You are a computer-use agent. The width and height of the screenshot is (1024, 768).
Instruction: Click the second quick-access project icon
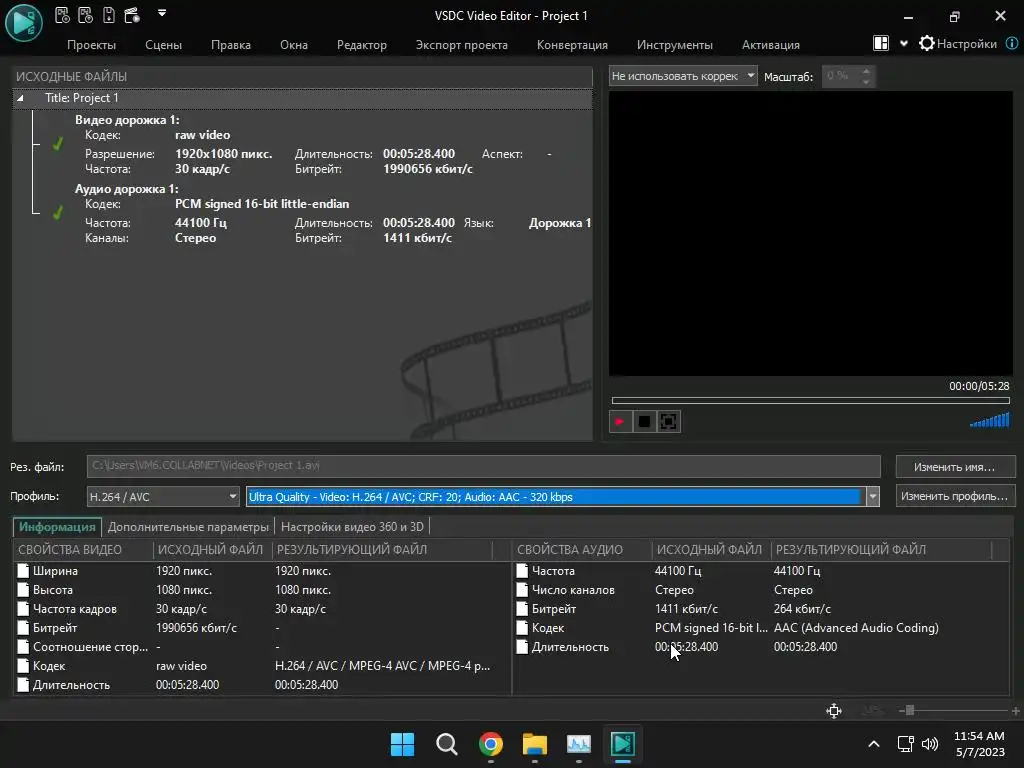(86, 14)
